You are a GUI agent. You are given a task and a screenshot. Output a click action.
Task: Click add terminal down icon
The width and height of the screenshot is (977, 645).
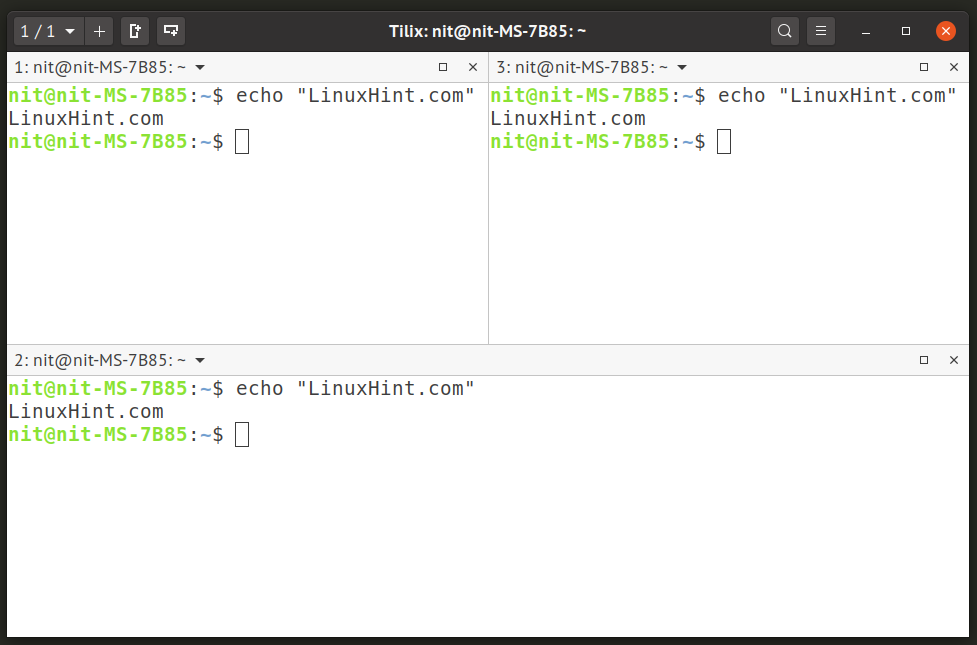(x=171, y=31)
